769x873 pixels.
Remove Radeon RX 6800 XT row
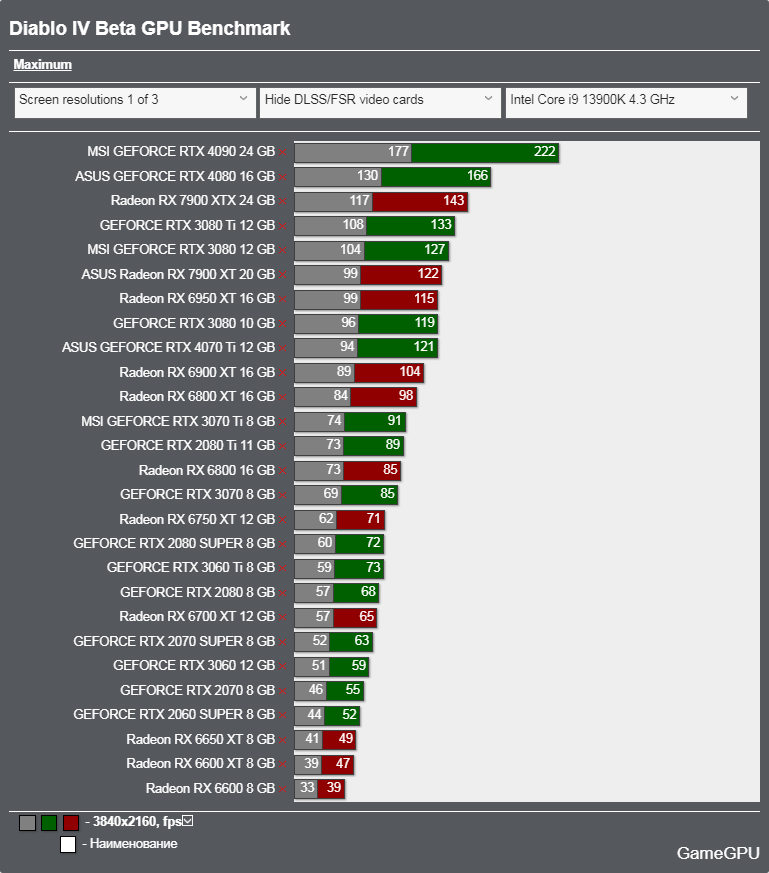283,398
